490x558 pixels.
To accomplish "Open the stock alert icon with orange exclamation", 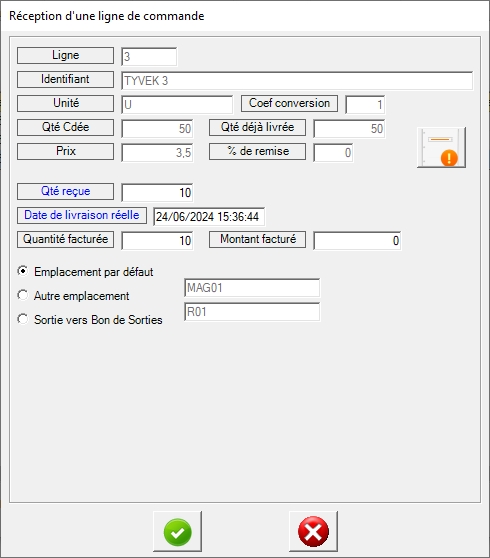I will click(x=441, y=147).
